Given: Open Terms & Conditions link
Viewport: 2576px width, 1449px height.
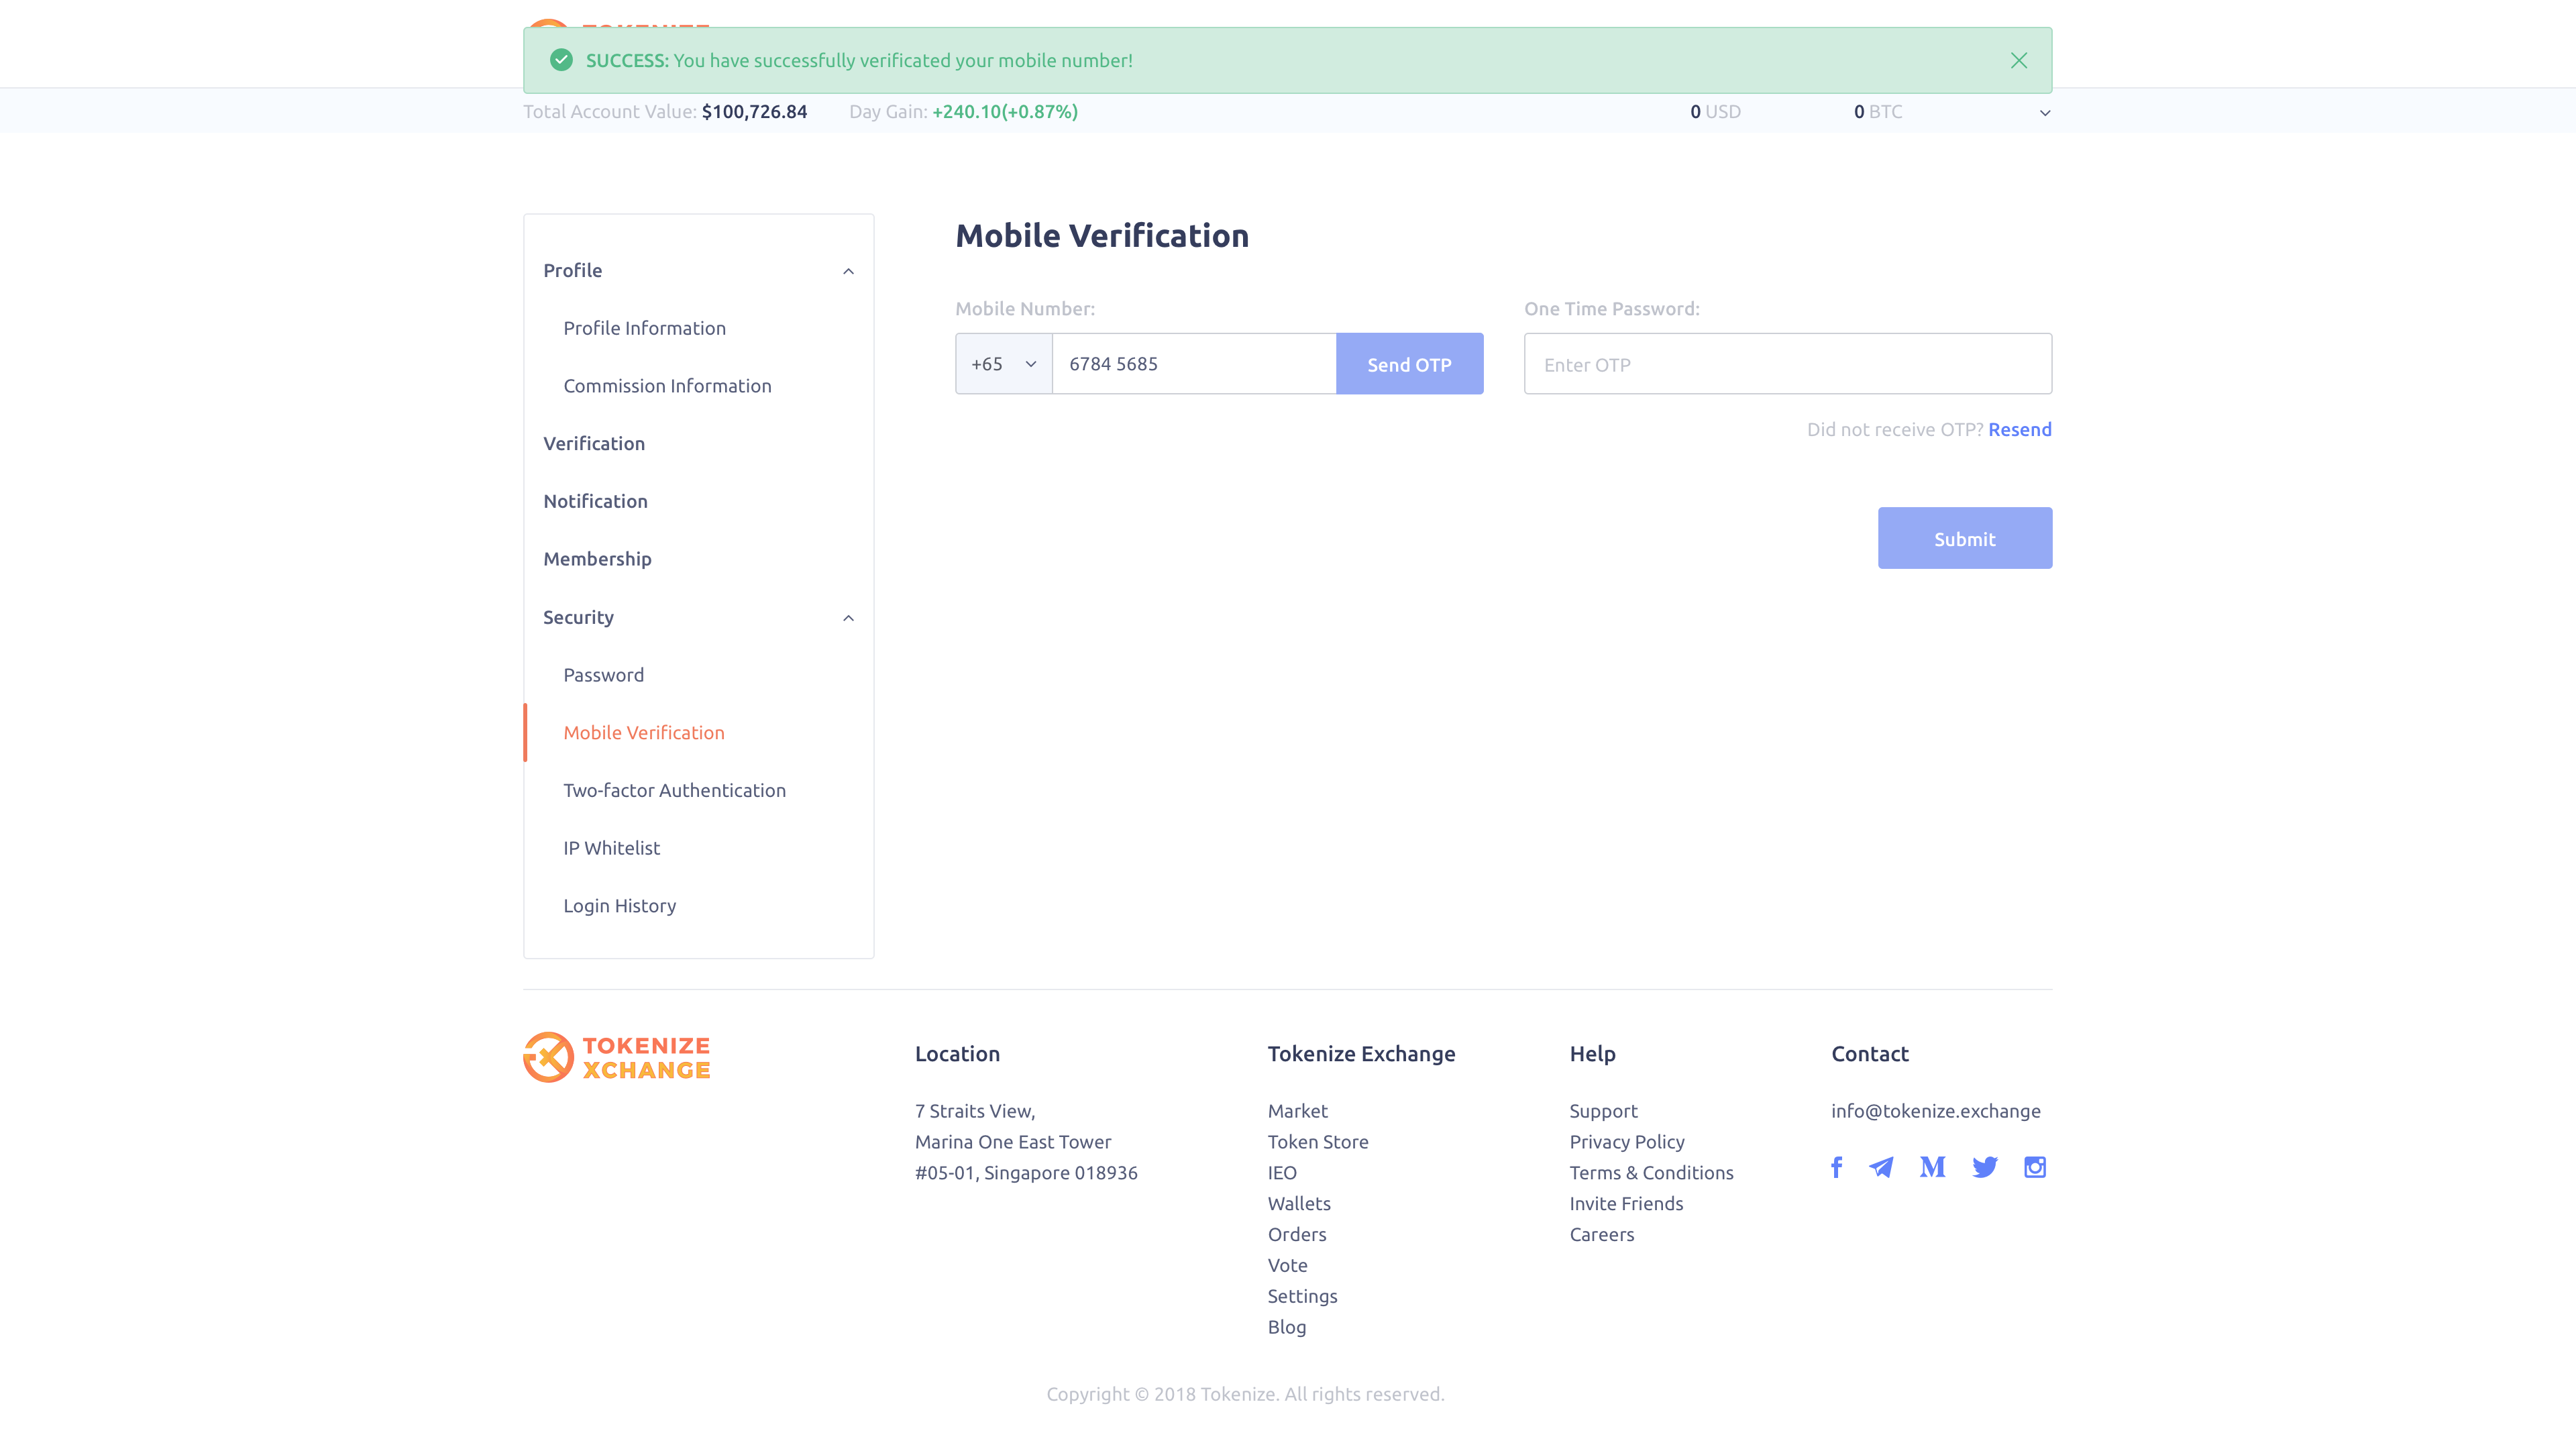Looking at the screenshot, I should click(1651, 1173).
